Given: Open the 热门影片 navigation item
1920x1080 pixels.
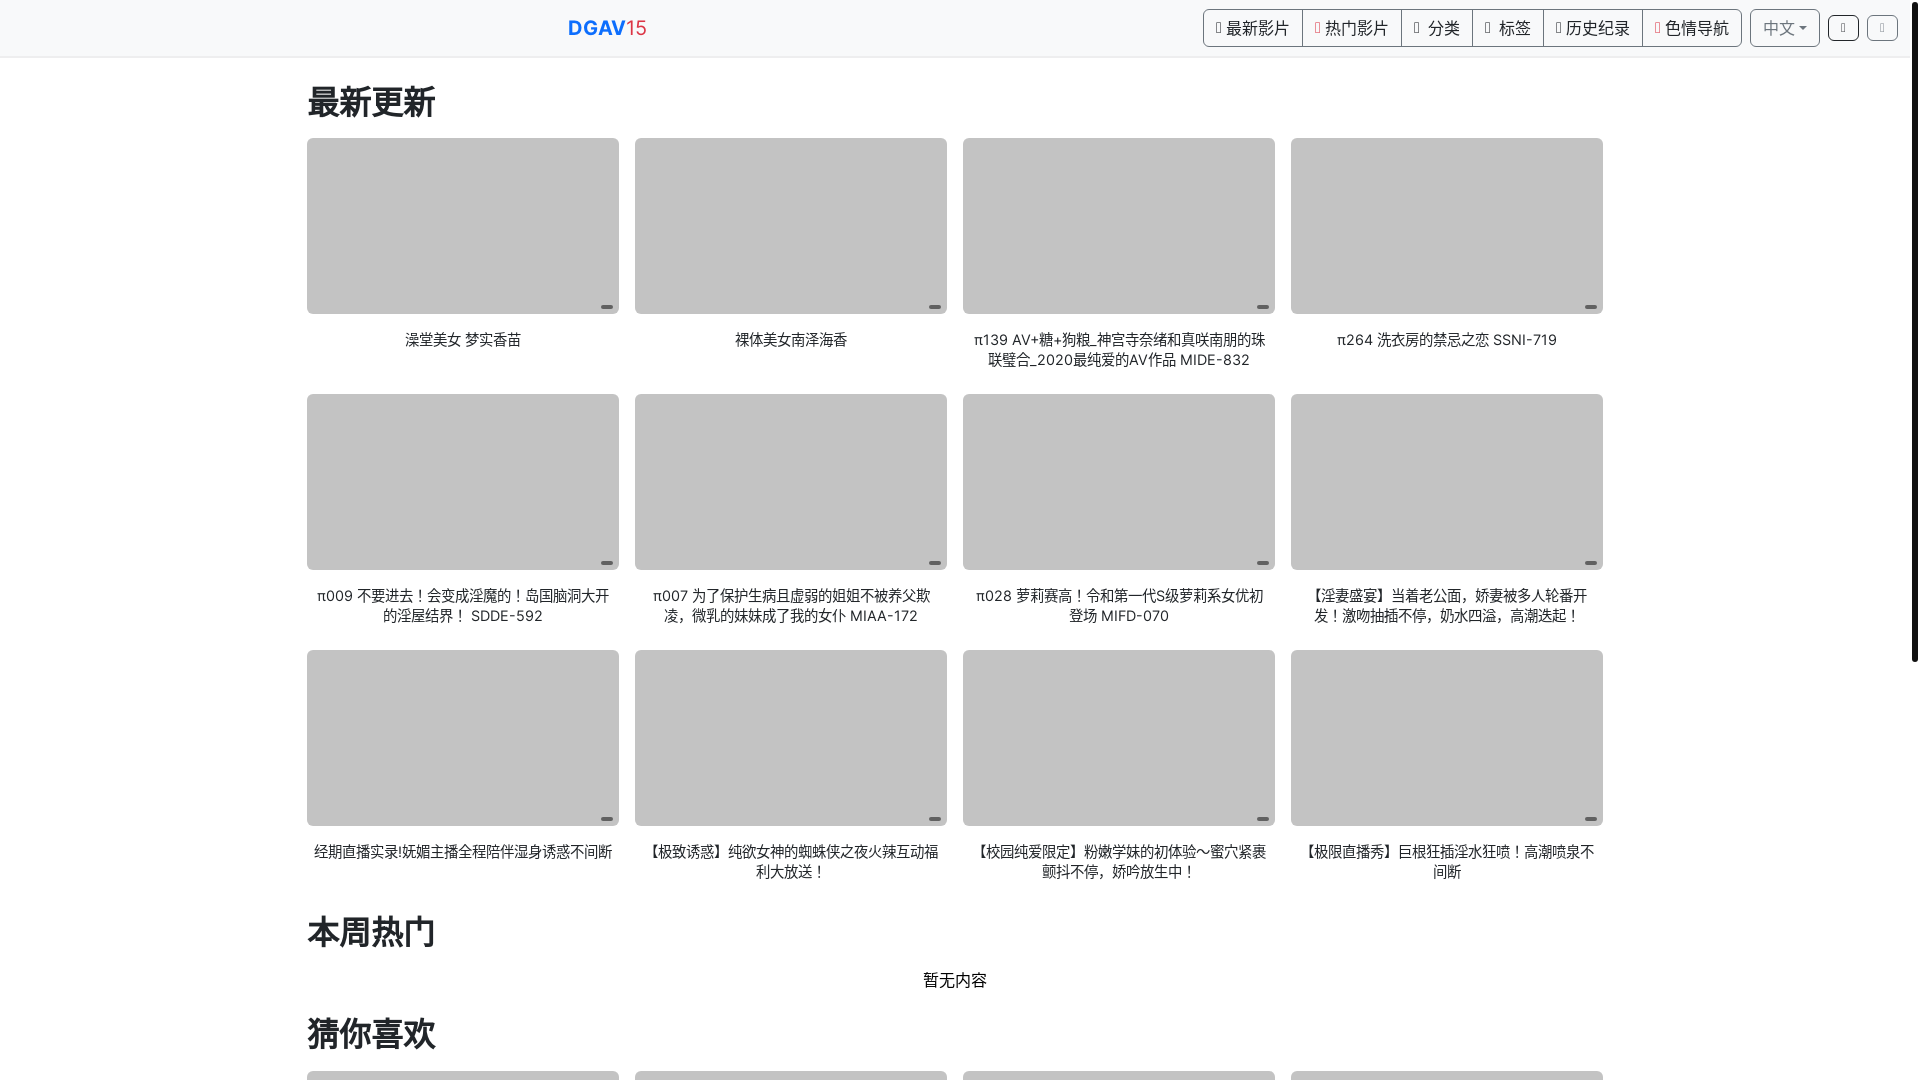Looking at the screenshot, I should coord(1351,28).
